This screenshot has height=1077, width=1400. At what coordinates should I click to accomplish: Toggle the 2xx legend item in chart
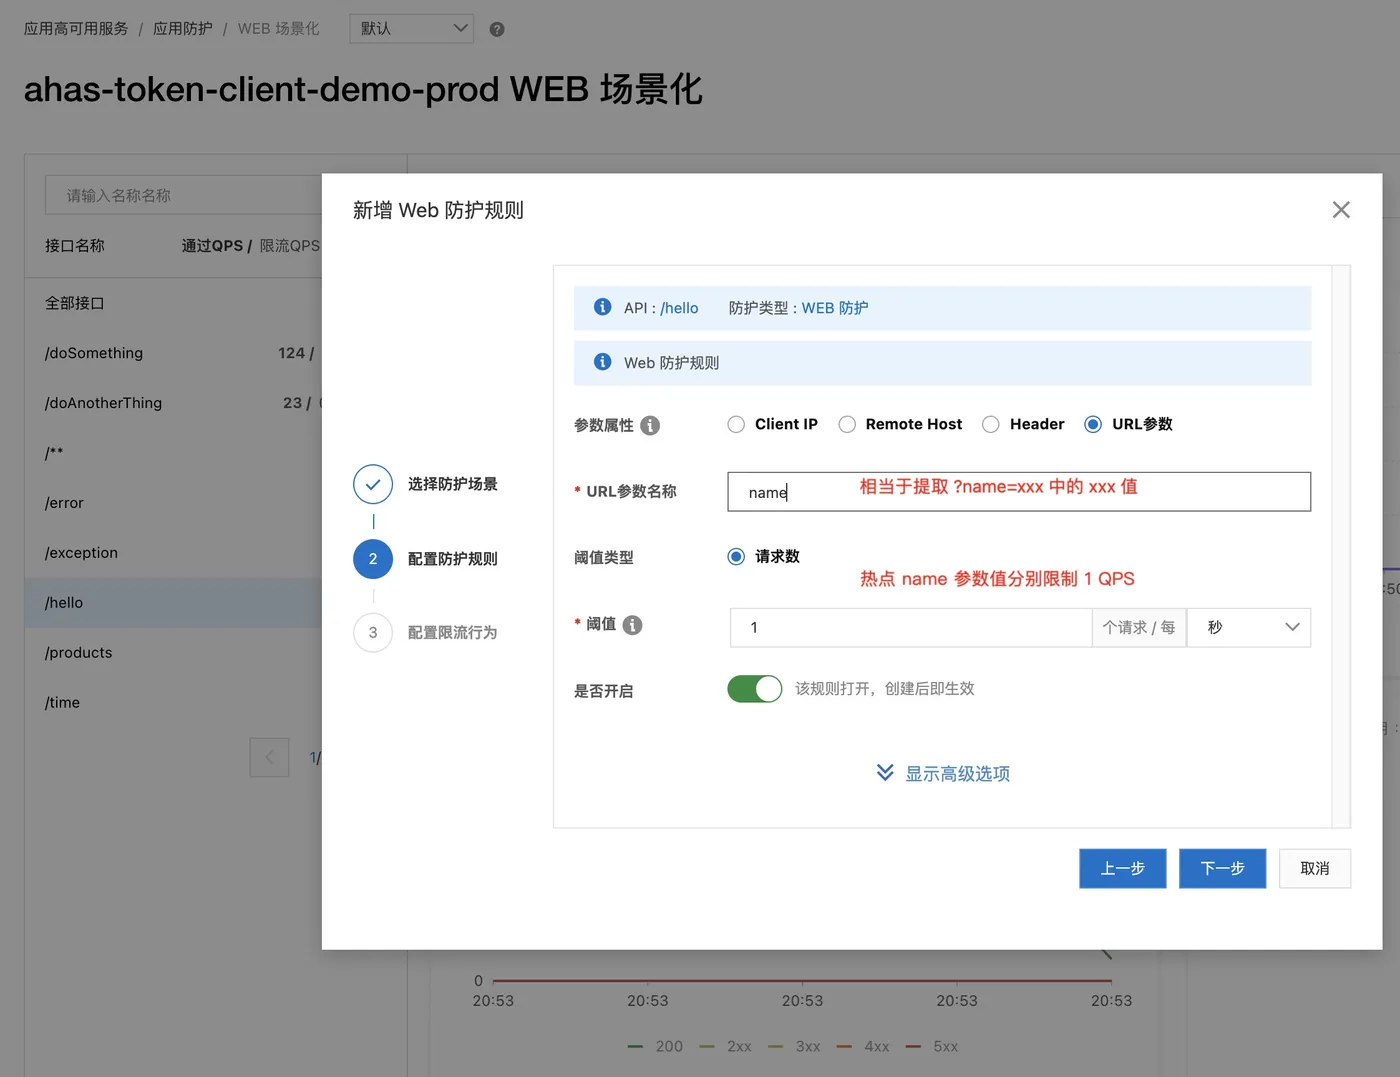(726, 1046)
